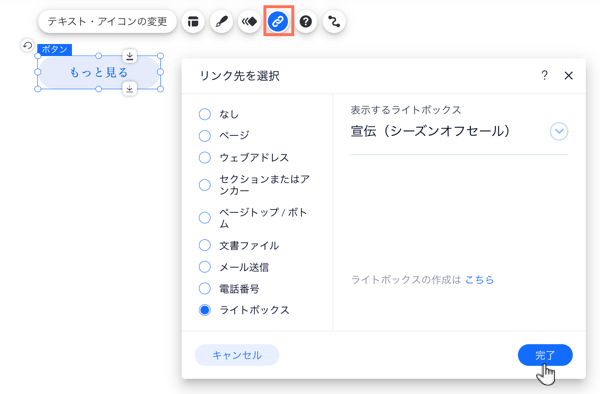Image resolution: width=600 pixels, height=394 pixels.
Task: Click the 表示するライトボックス label
Action: [406, 110]
